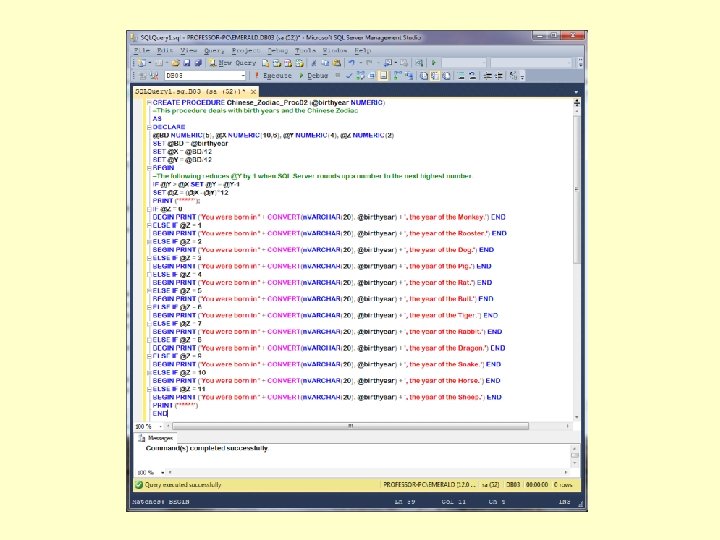Click the Connect icon left of the DB03 box
The image size is (720, 540).
pos(142,75)
